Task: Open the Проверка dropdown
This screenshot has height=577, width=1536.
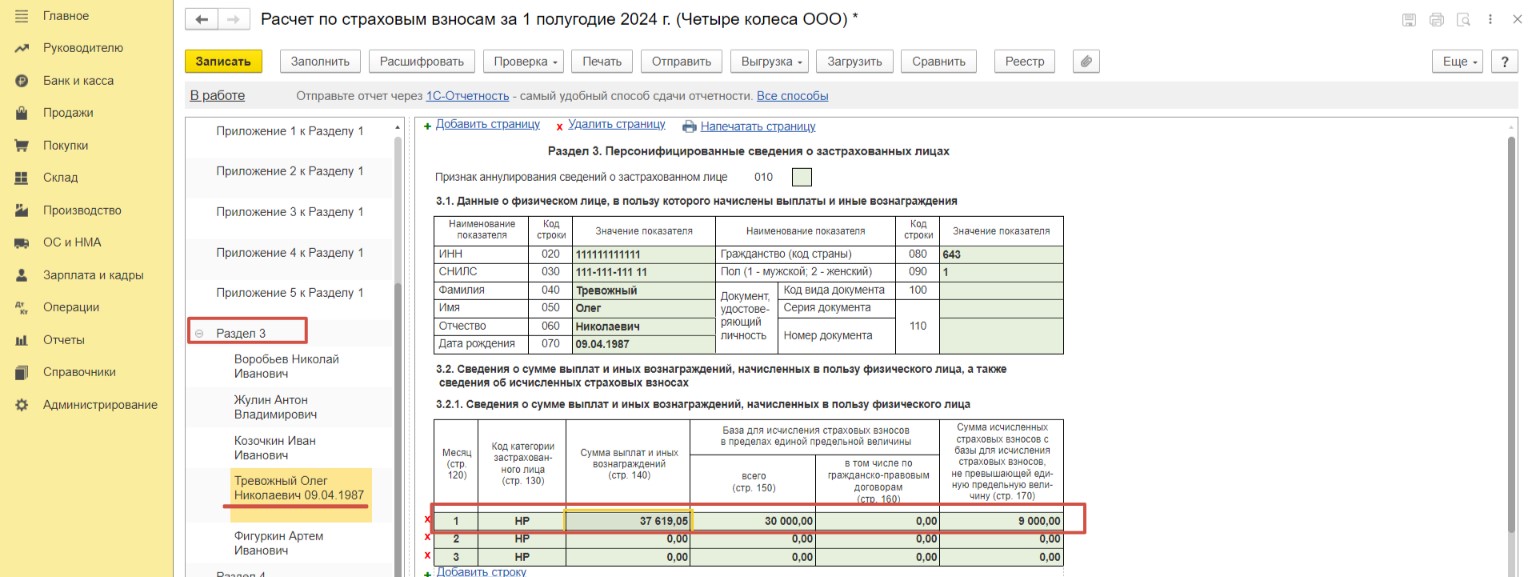Action: [x=524, y=61]
